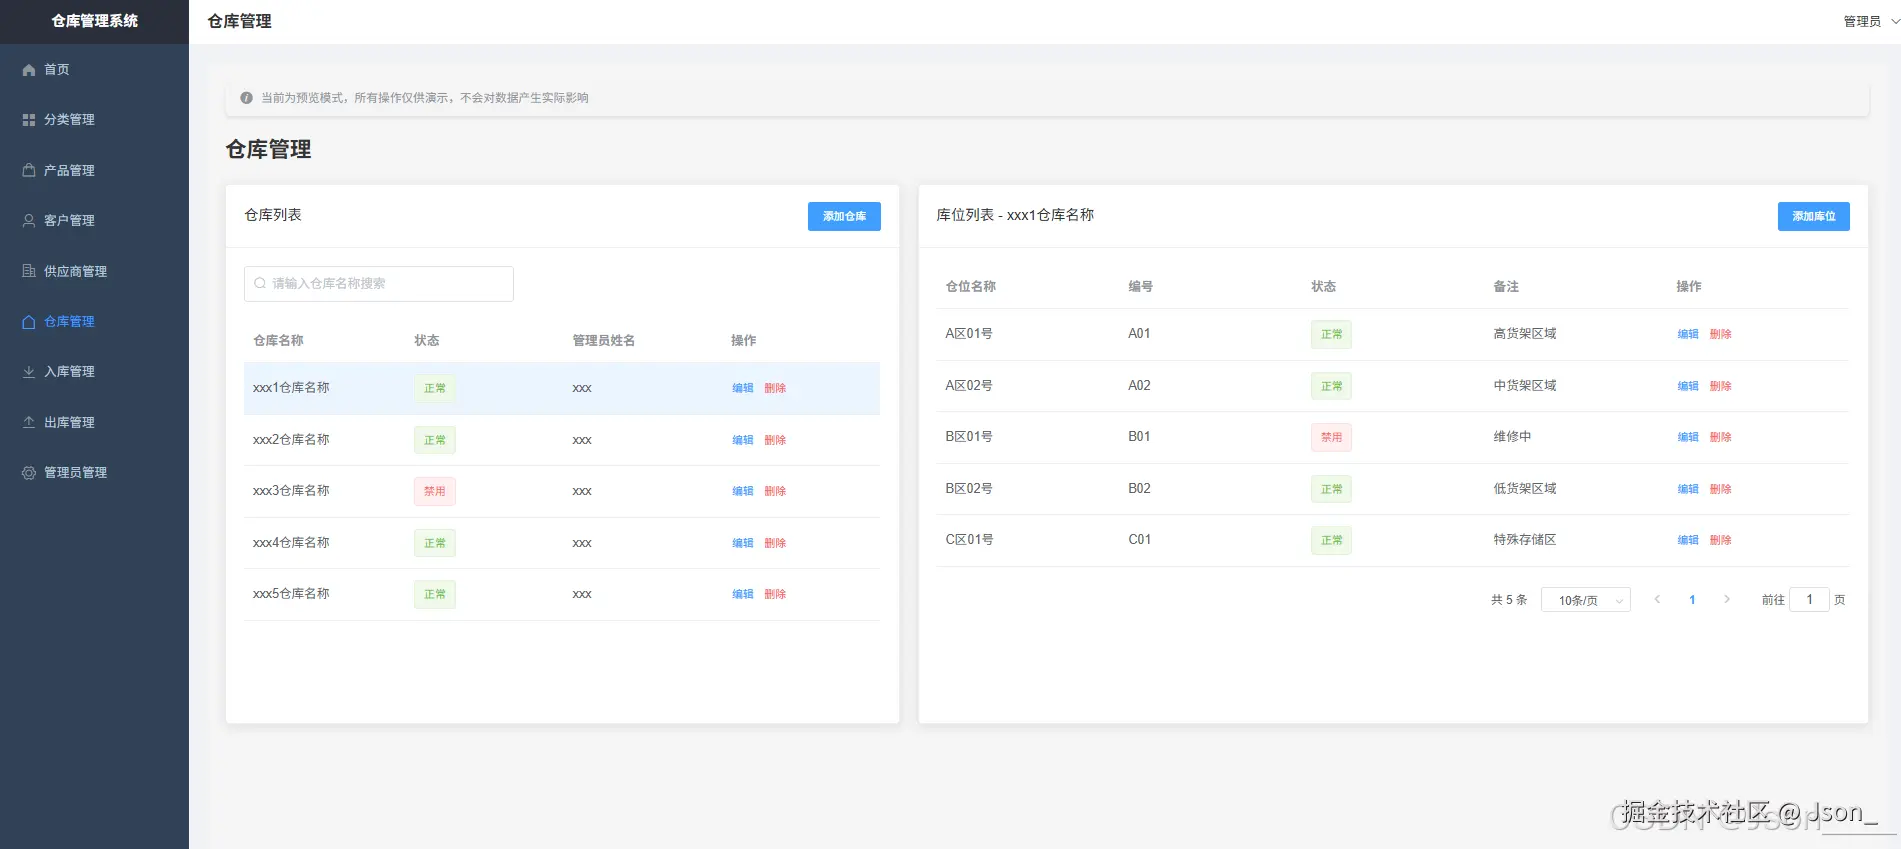This screenshot has width=1901, height=849.
Task: Click the 添加库位 button
Action: [1813, 216]
